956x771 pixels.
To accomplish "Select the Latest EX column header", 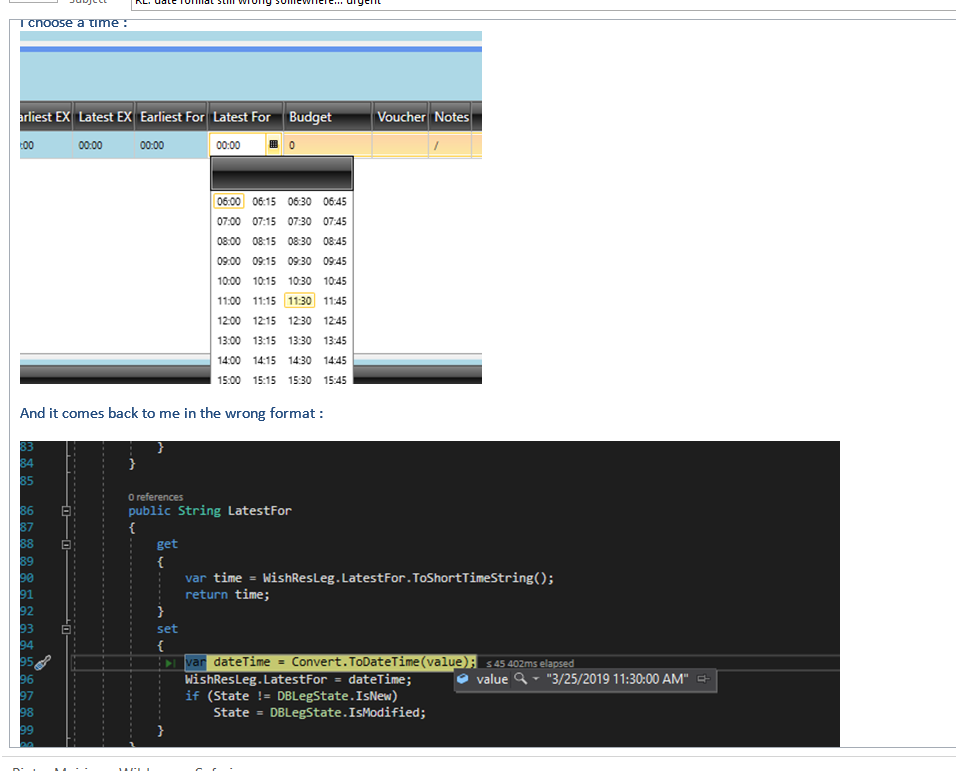I will pos(104,116).
